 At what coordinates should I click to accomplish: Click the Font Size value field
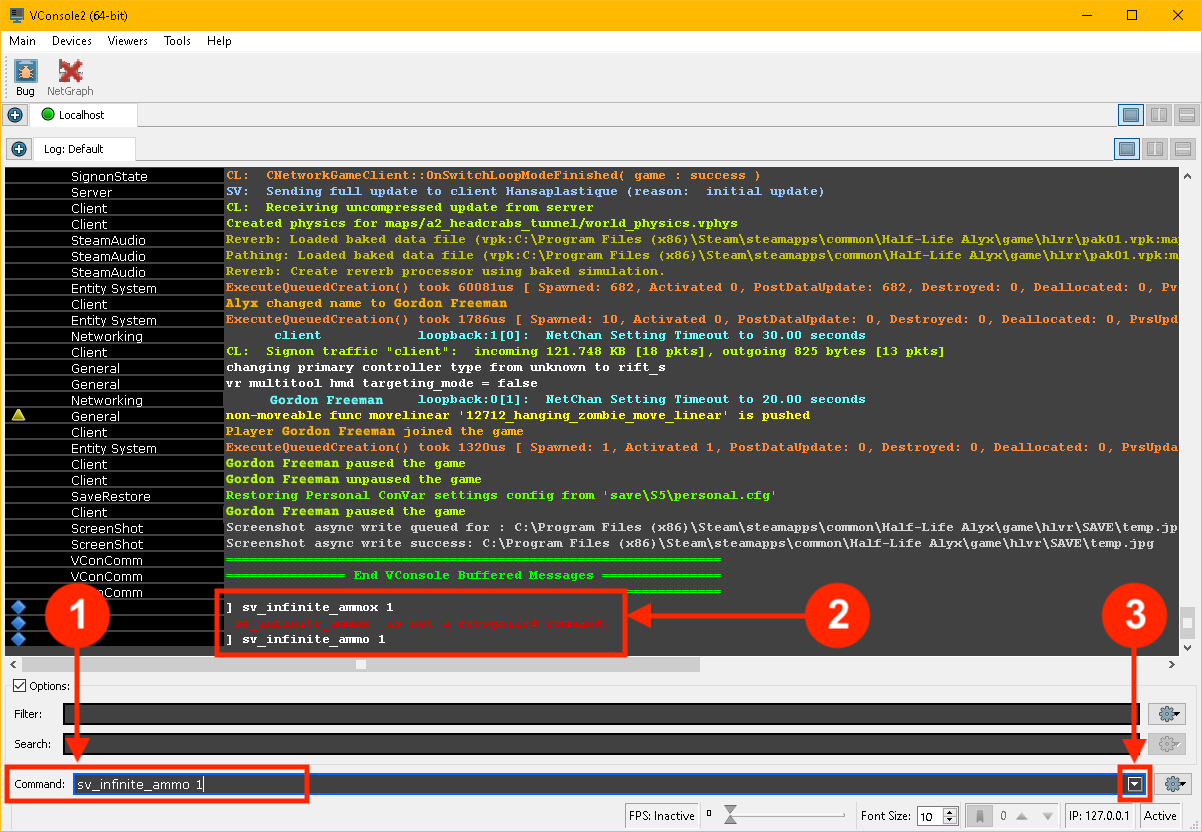coord(929,816)
